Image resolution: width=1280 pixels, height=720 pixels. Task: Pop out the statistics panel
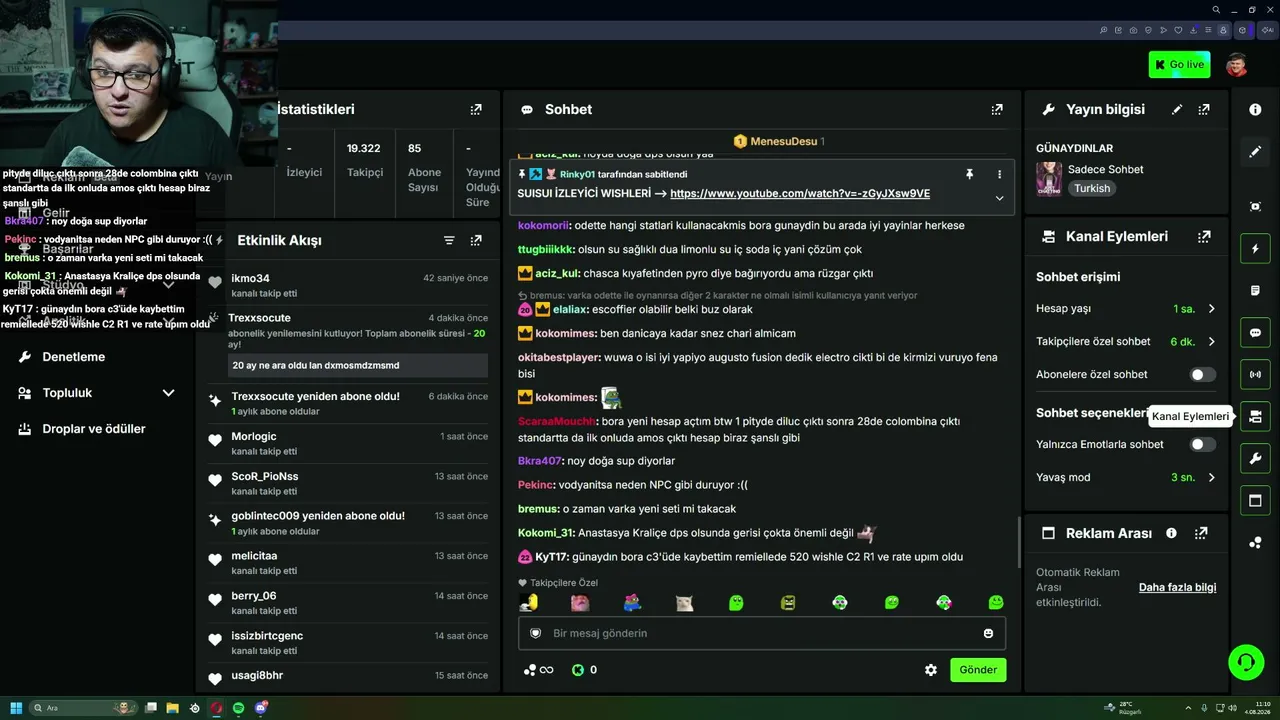(x=476, y=109)
